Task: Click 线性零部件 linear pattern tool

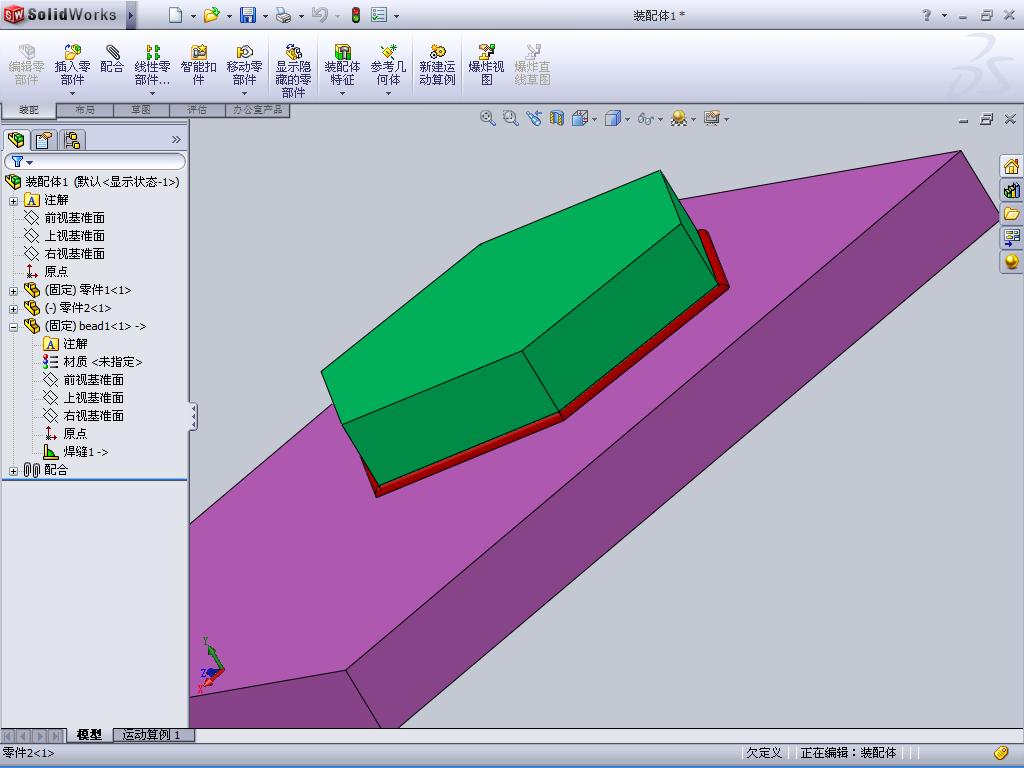Action: tap(152, 64)
